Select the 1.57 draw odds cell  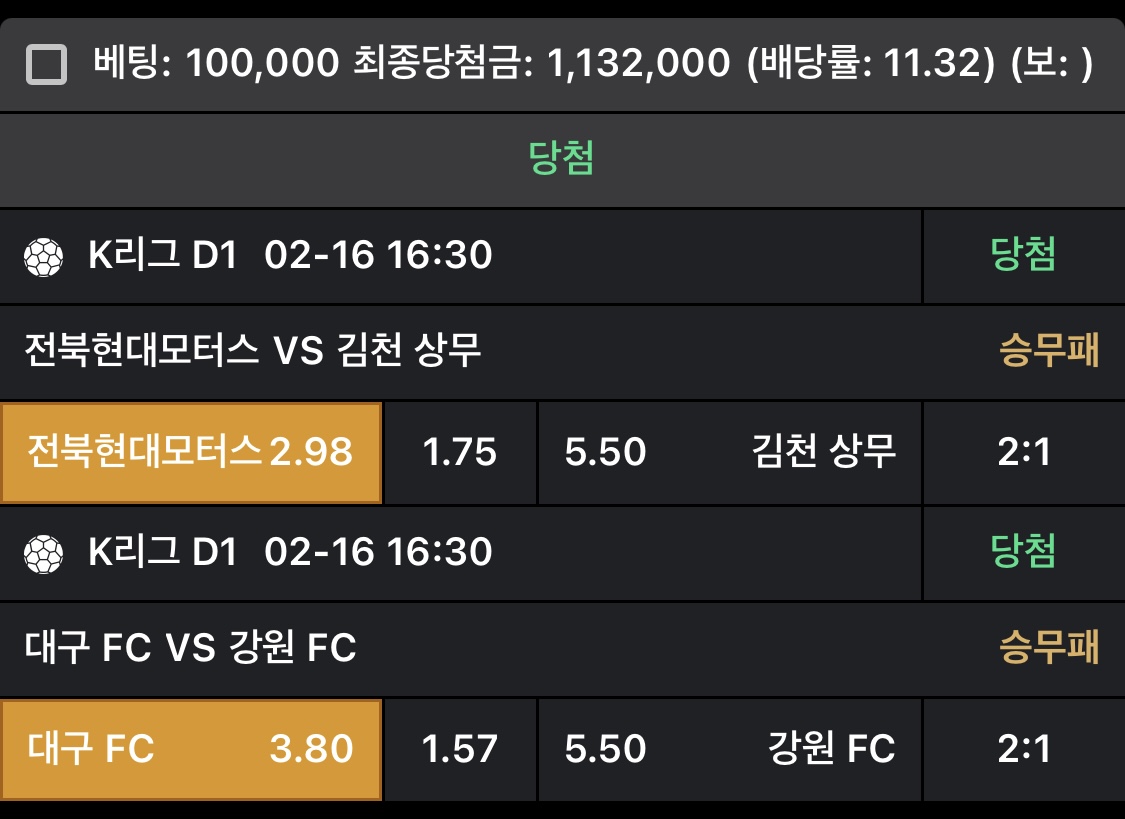click(460, 749)
